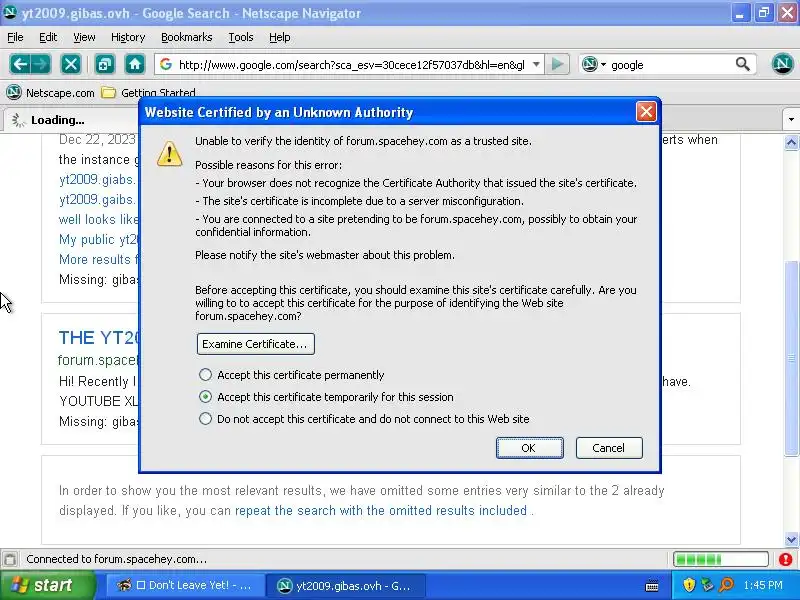This screenshot has height=600, width=800.
Task: Switch to yt2009.gibas.ovh taskbar window
Action: pyautogui.click(x=347, y=585)
